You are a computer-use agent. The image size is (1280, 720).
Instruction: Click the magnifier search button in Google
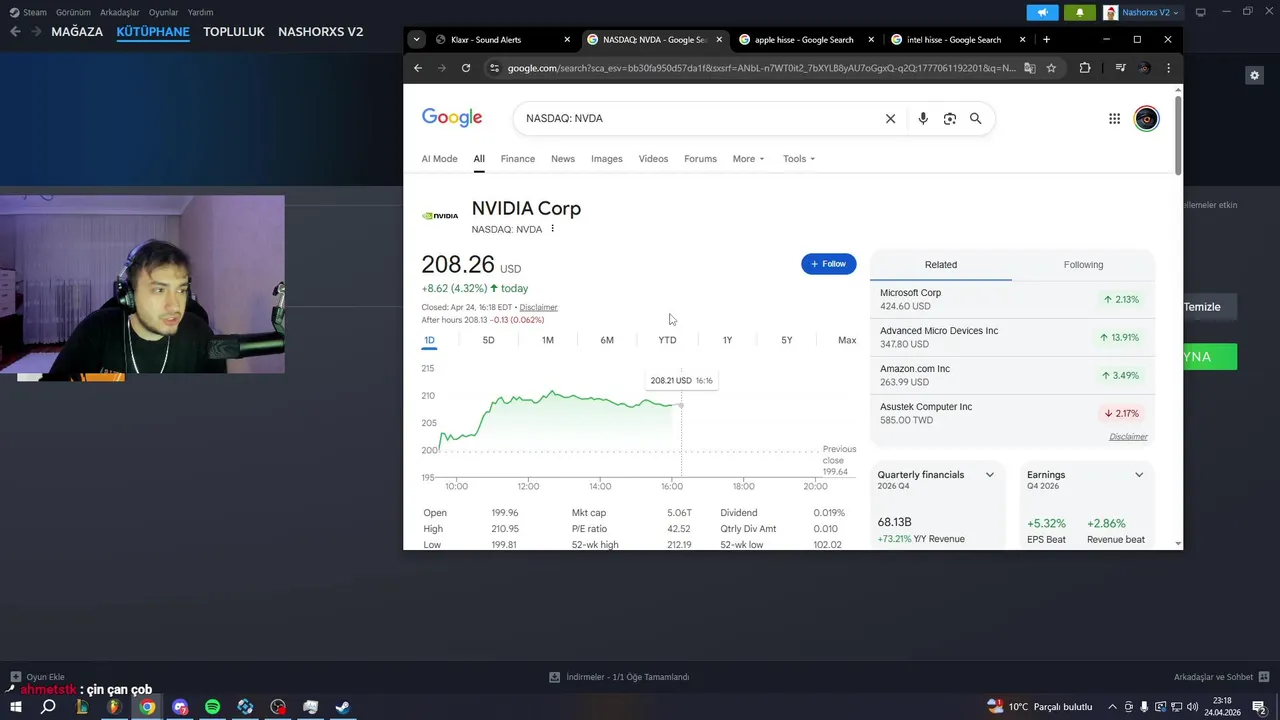tap(976, 118)
